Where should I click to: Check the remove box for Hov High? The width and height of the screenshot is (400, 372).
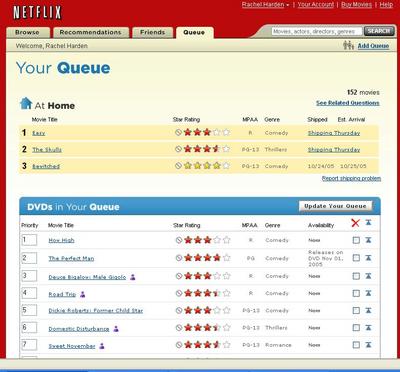click(356, 240)
